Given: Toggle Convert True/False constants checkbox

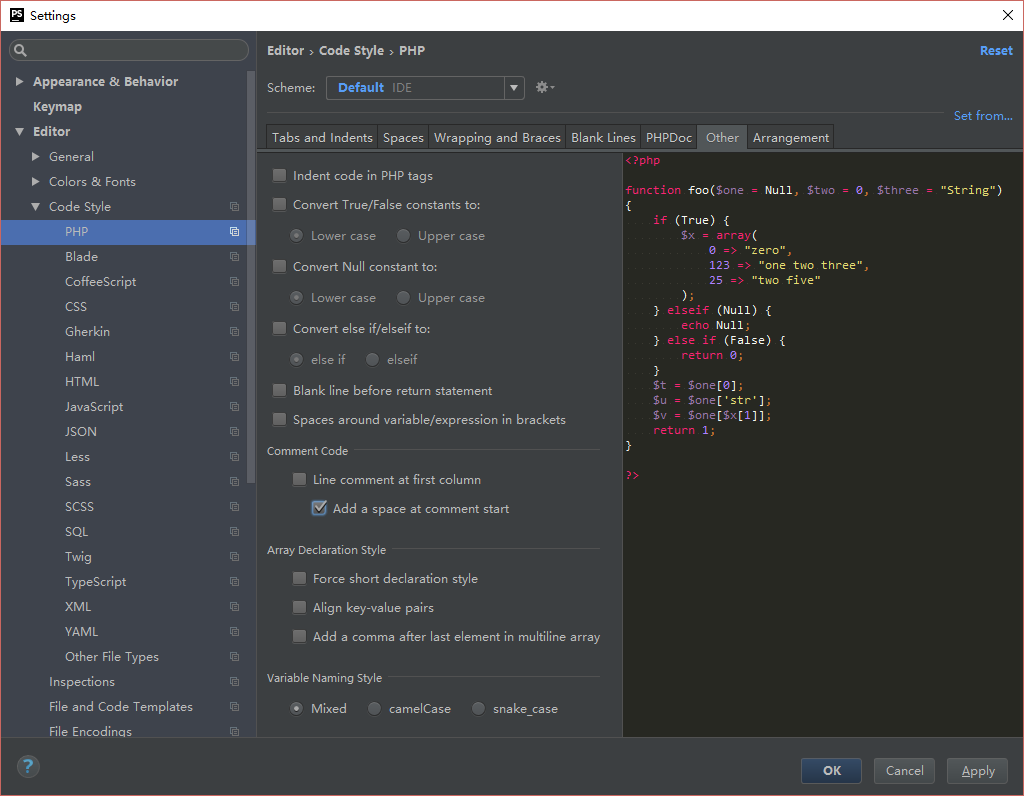Looking at the screenshot, I should pos(280,204).
